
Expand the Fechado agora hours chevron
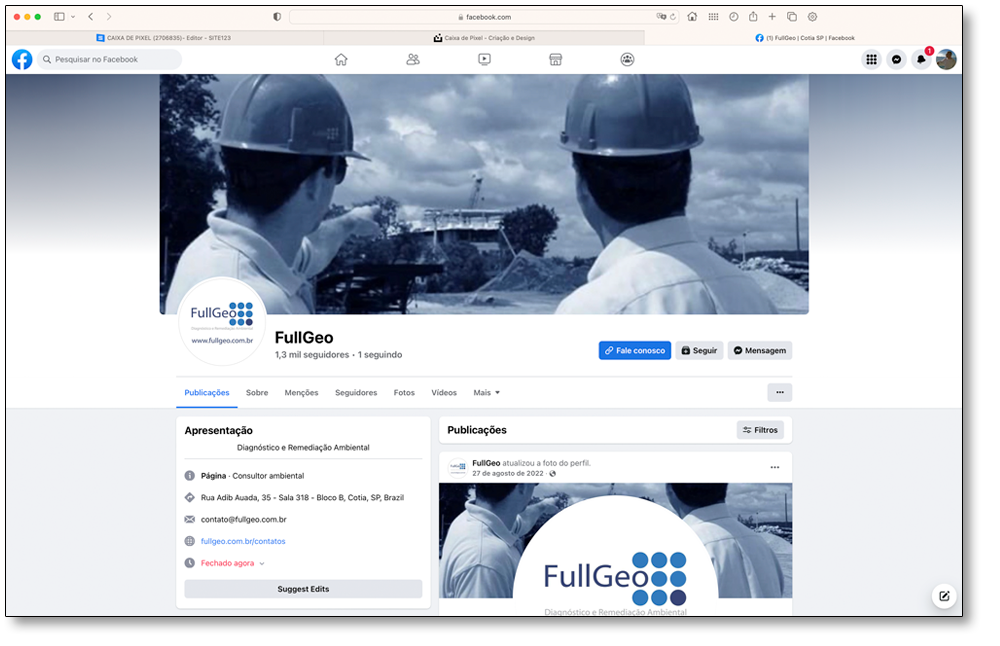pos(262,564)
